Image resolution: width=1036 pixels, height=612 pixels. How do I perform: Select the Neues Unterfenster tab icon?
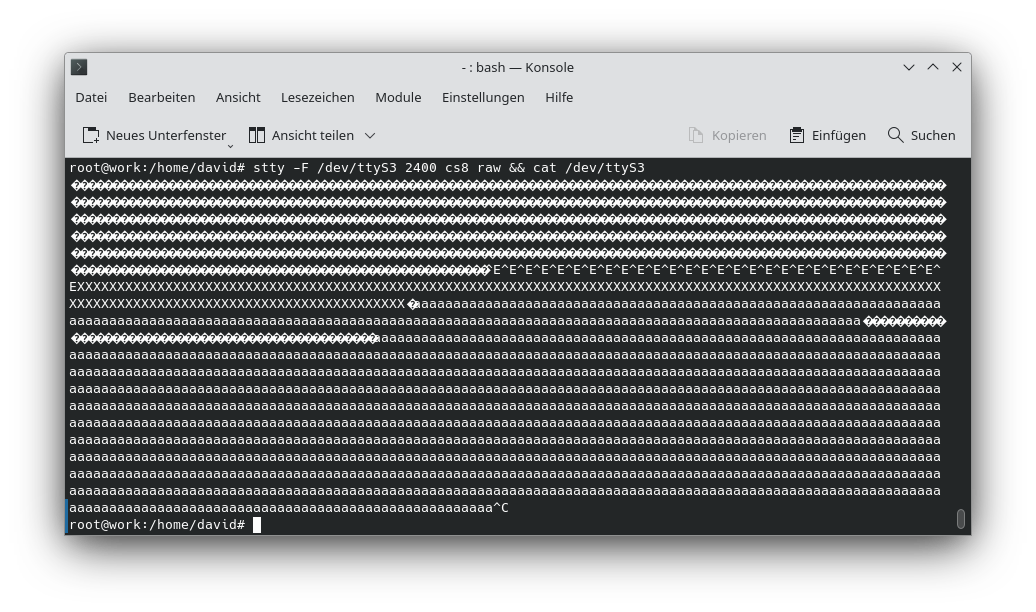coord(91,134)
